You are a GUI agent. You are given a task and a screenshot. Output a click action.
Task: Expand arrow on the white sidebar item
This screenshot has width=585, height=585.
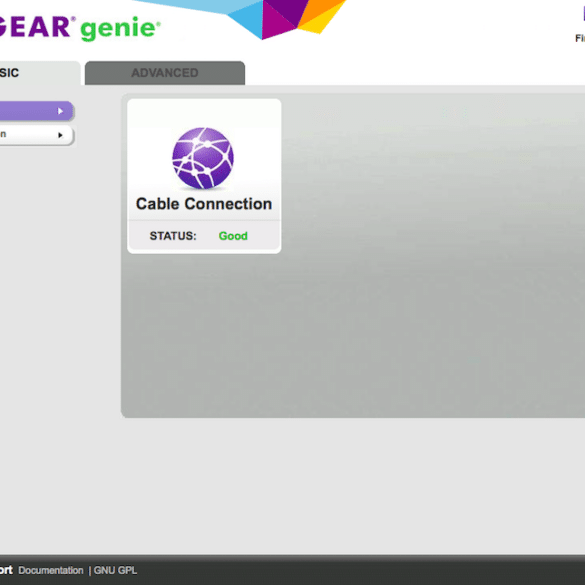(x=60, y=135)
